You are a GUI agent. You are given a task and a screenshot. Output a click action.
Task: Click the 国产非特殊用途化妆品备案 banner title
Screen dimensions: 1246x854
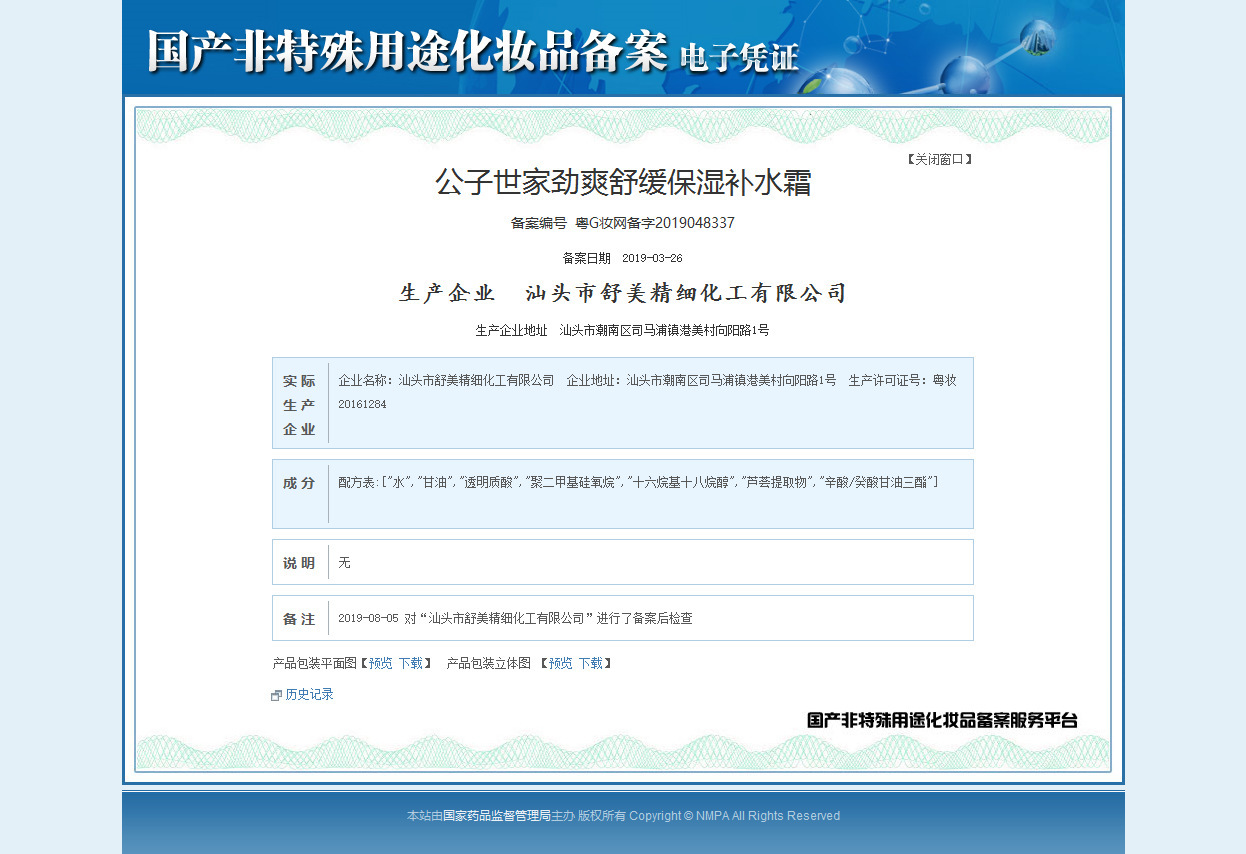tap(407, 51)
